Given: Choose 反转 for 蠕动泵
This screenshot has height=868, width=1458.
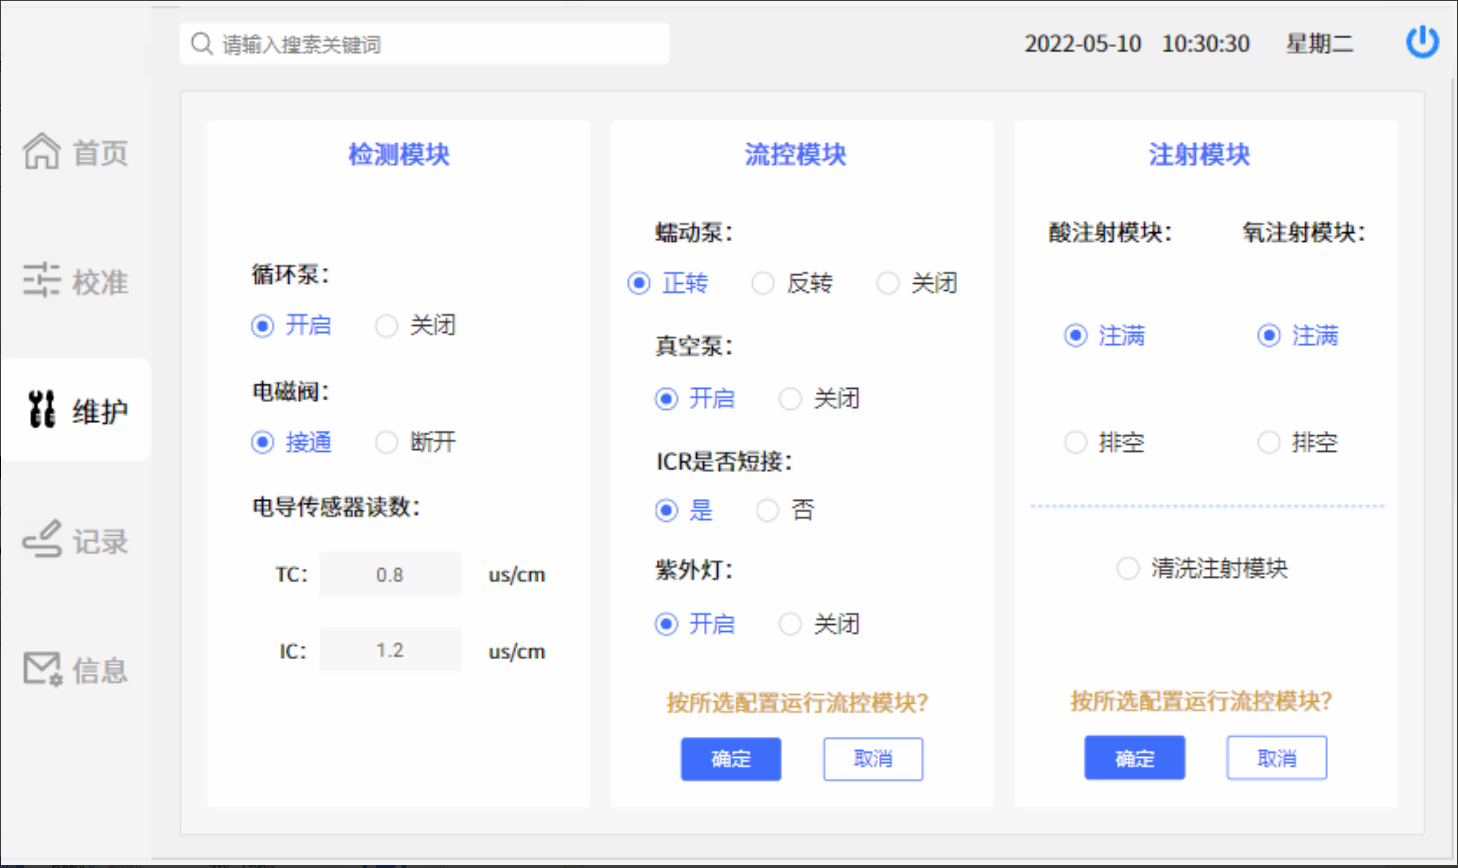Looking at the screenshot, I should (x=763, y=284).
